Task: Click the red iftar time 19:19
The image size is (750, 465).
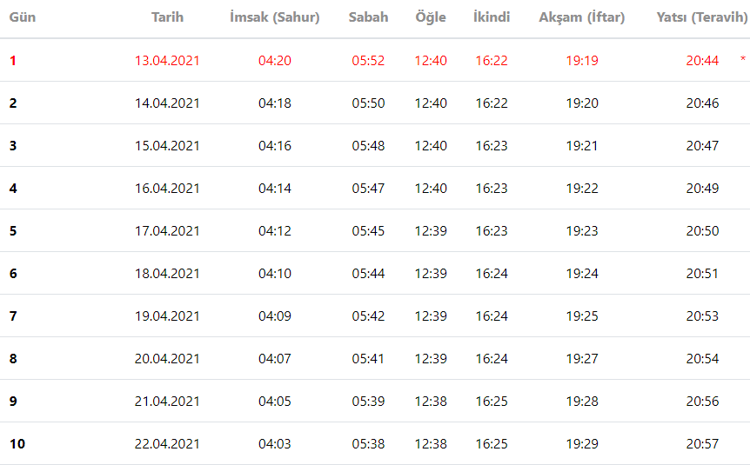Action: 581,60
